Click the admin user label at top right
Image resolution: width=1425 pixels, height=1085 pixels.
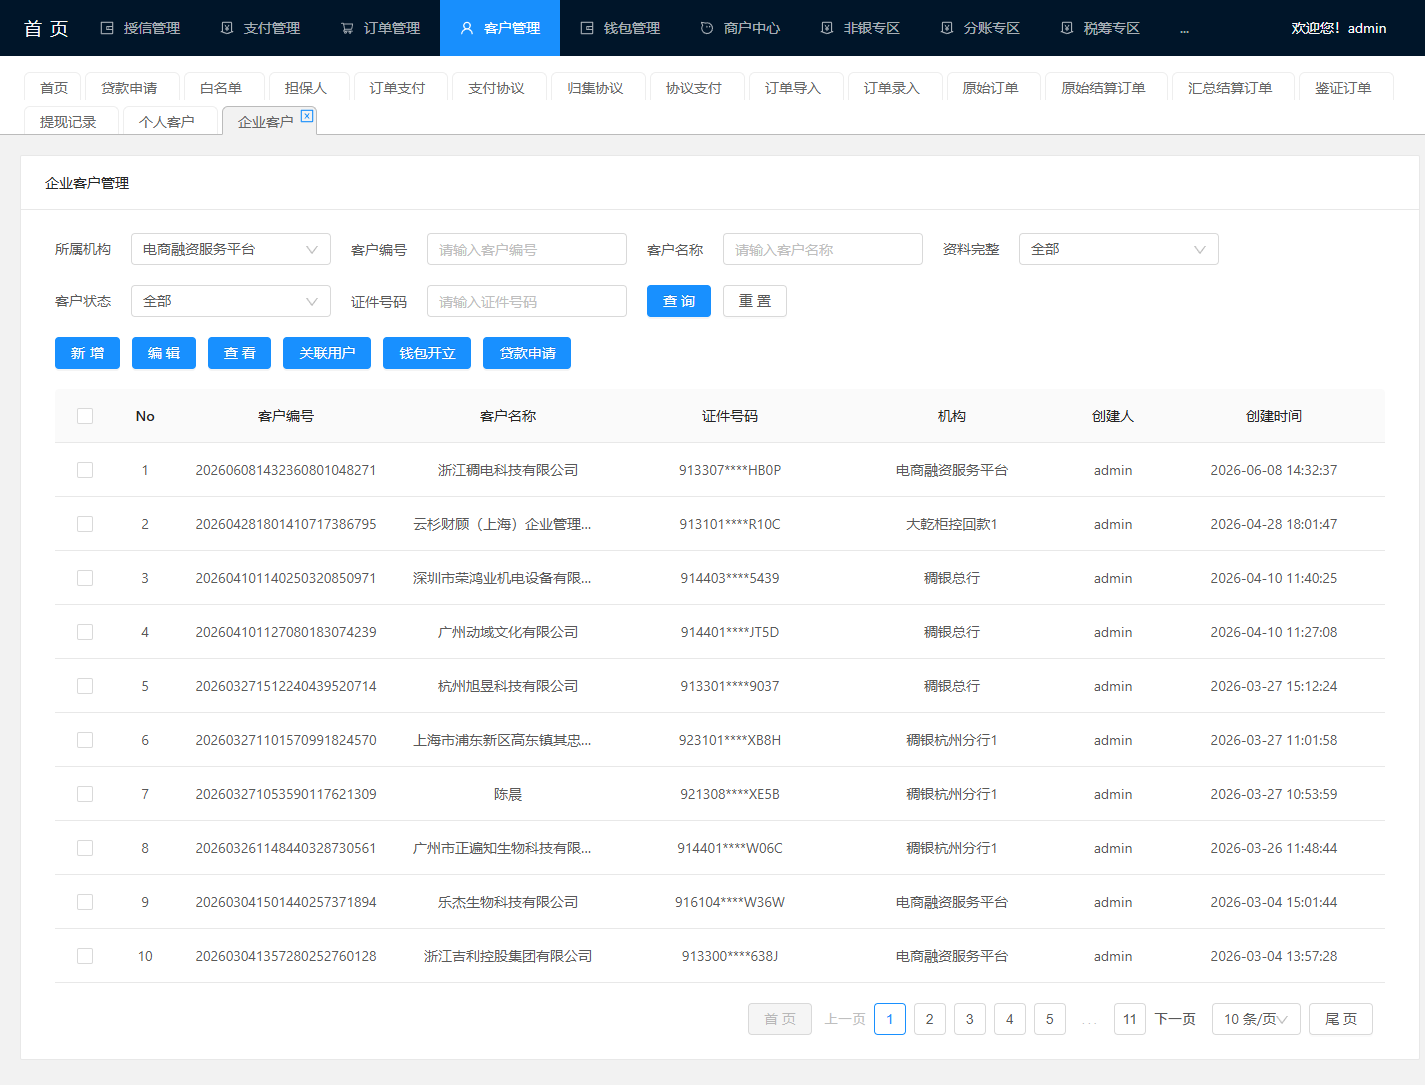[x=1367, y=28]
